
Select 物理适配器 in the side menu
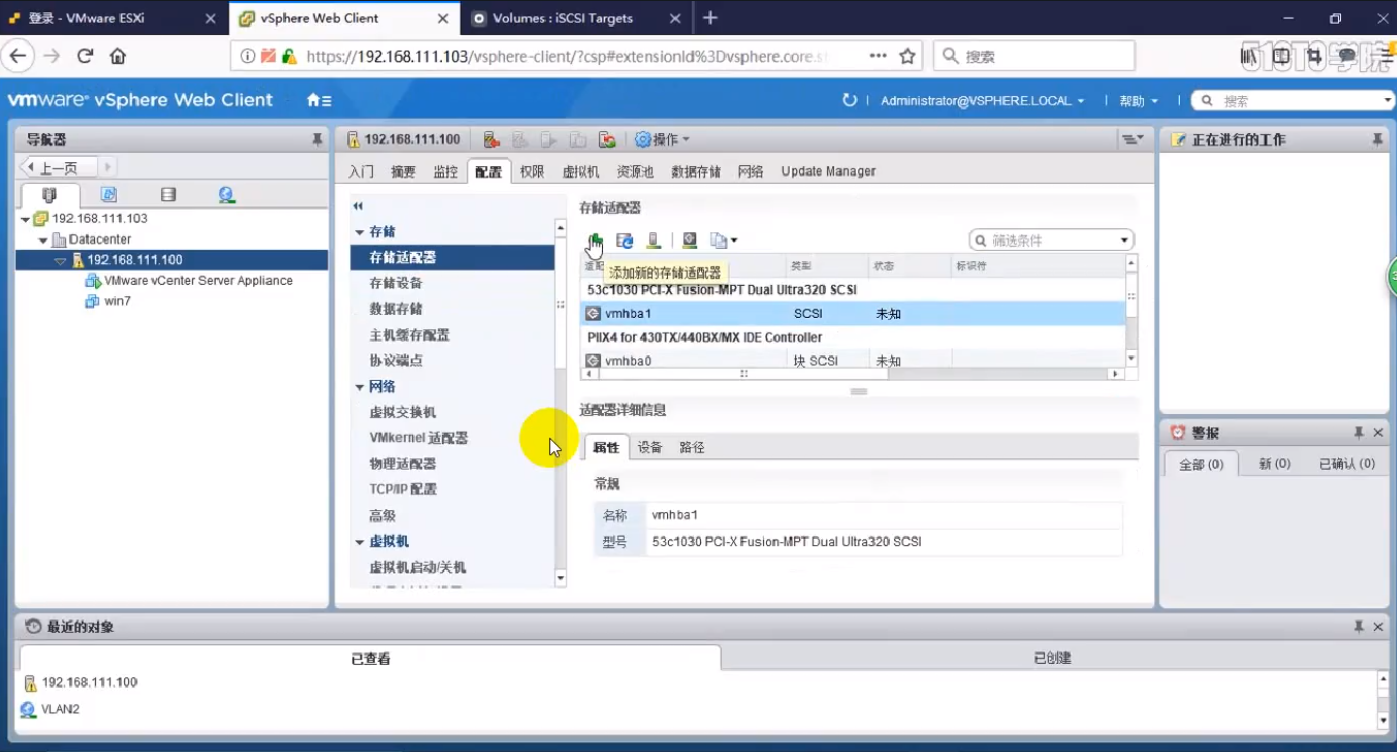(403, 464)
